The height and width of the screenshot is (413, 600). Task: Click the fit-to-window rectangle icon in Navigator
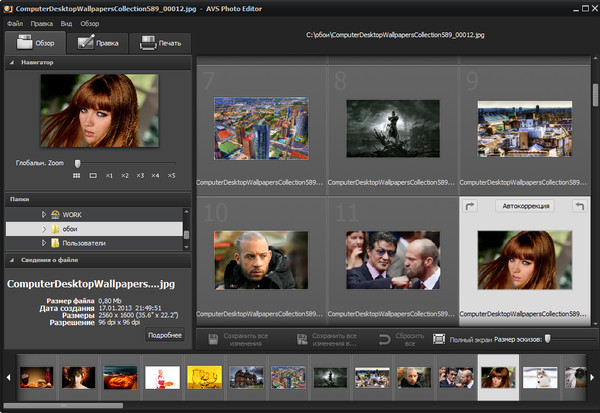click(x=92, y=175)
